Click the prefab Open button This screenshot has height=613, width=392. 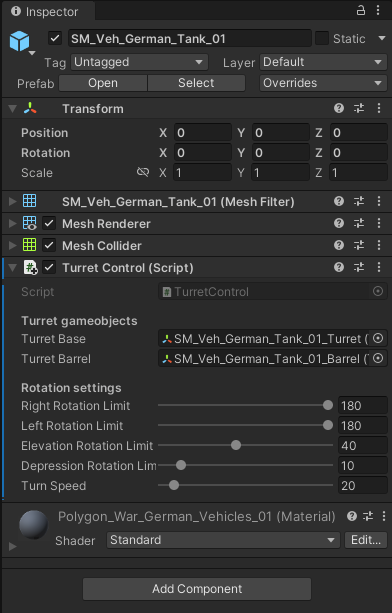103,83
